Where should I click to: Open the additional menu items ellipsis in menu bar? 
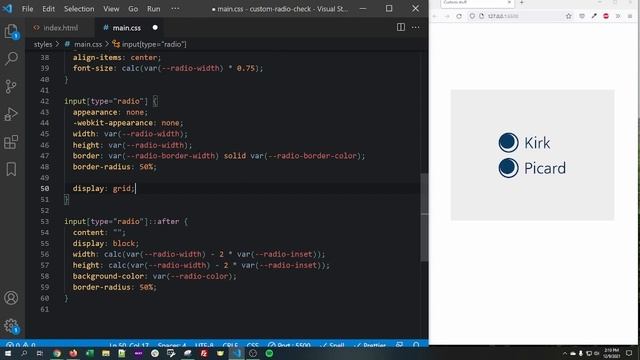tap(175, 9)
